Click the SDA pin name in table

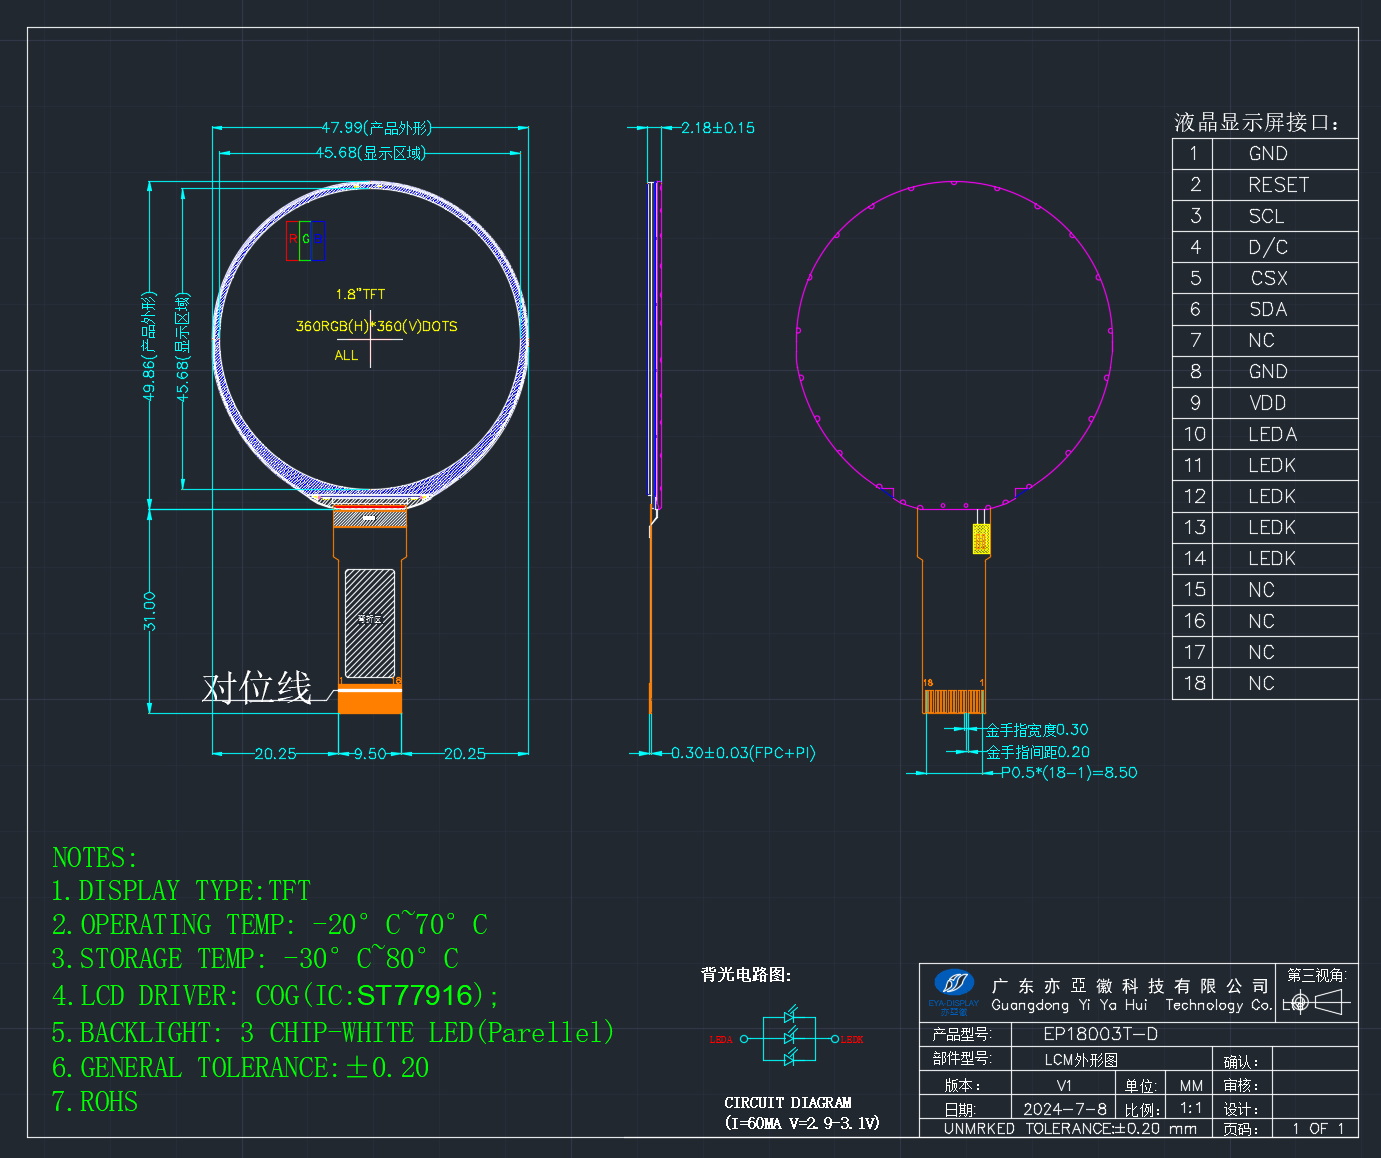pos(1268,310)
